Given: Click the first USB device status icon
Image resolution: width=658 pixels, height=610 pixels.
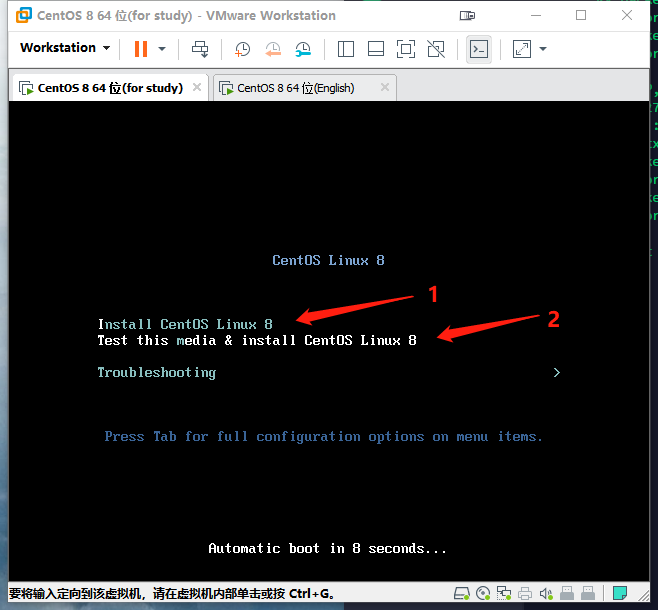Looking at the screenshot, I should coord(567,593).
